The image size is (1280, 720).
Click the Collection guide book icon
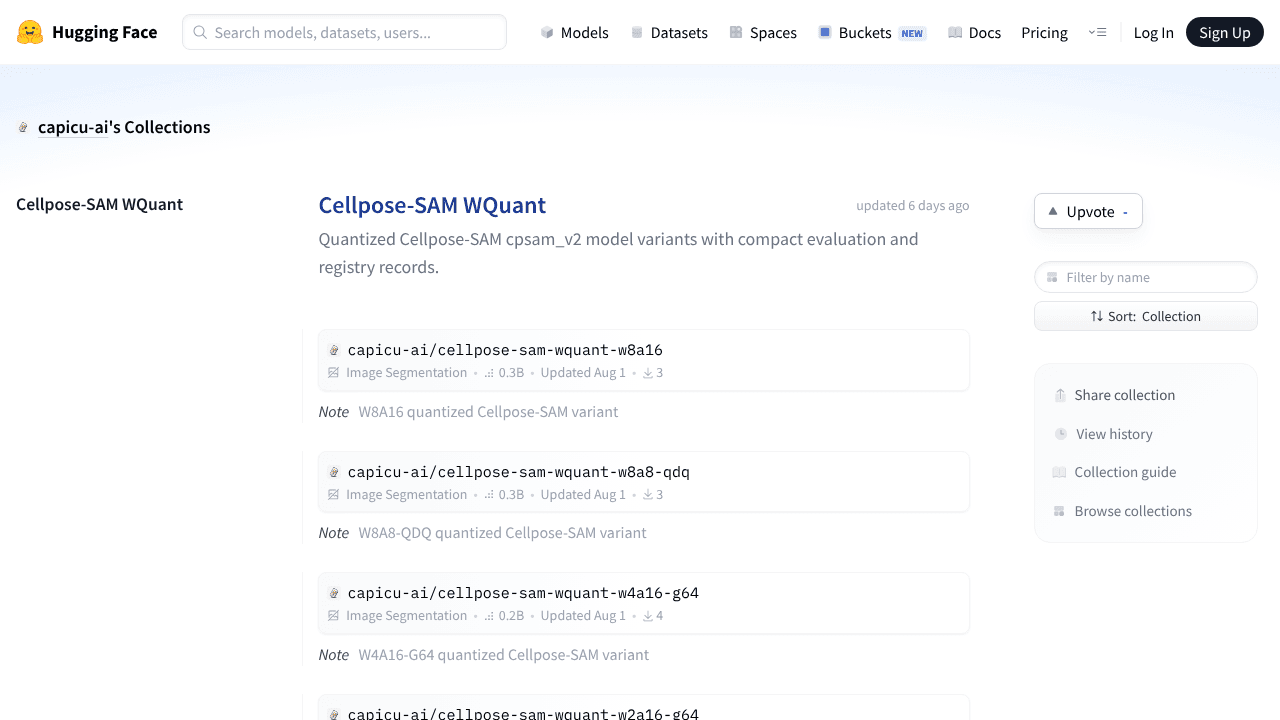point(1059,472)
